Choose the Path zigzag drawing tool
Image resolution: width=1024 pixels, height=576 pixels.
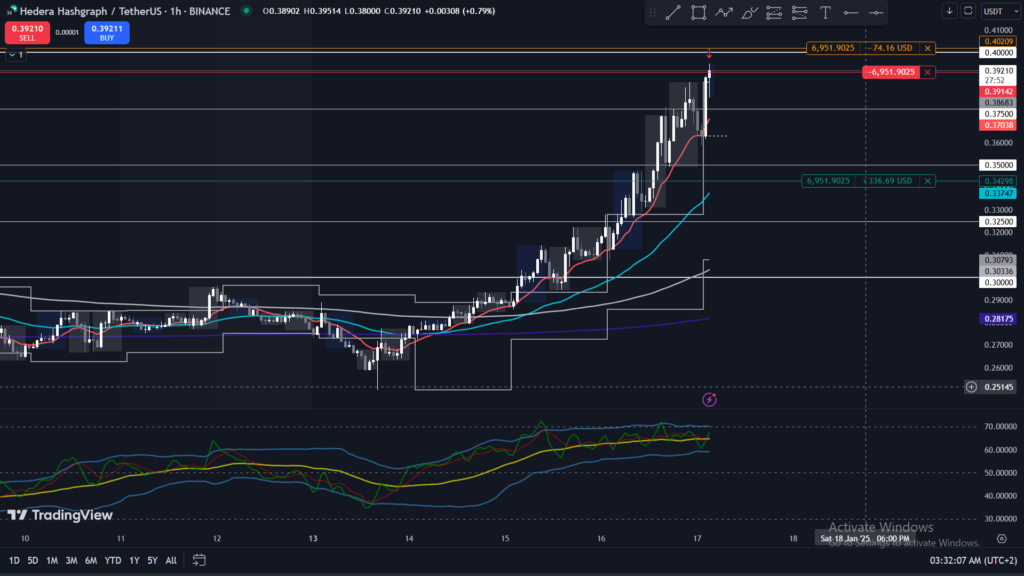click(x=723, y=13)
